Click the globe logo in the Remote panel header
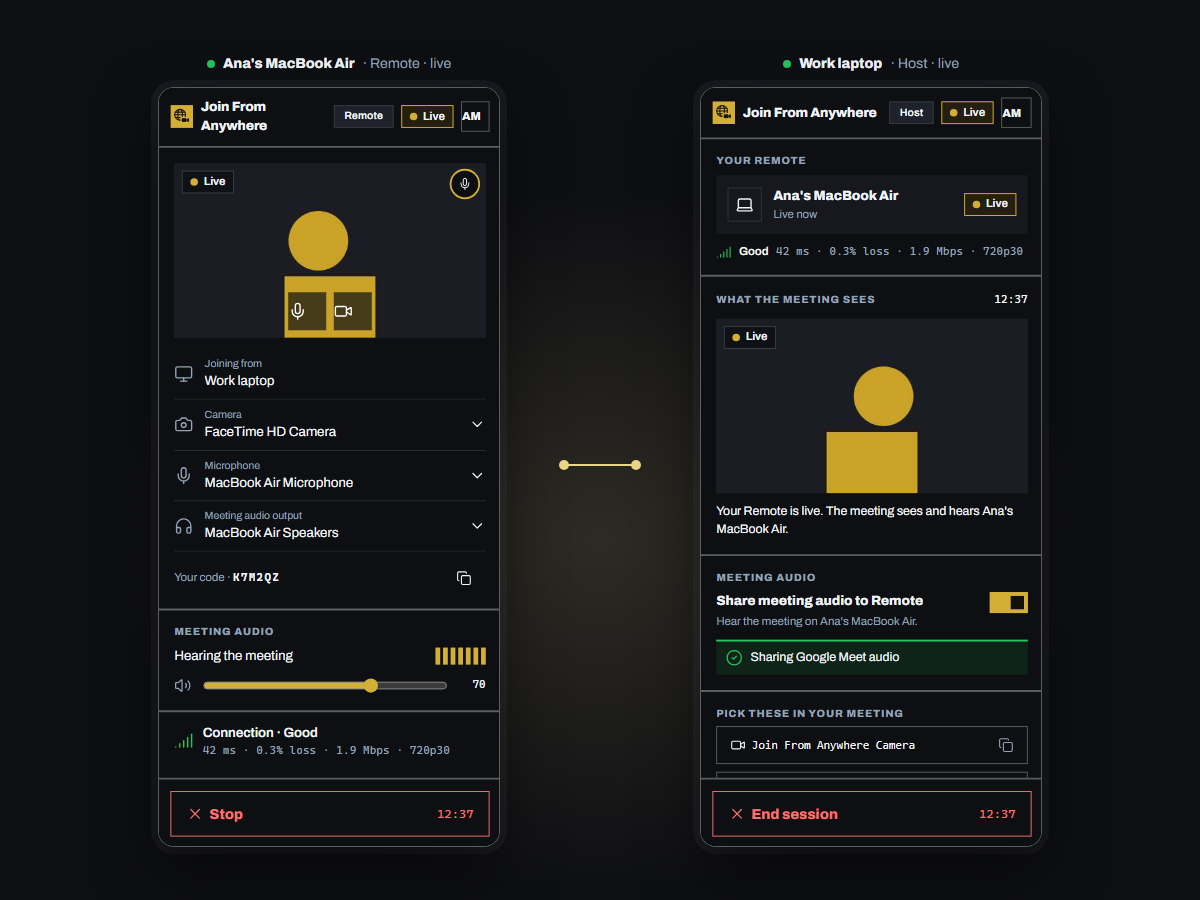The height and width of the screenshot is (900, 1200). pos(181,116)
